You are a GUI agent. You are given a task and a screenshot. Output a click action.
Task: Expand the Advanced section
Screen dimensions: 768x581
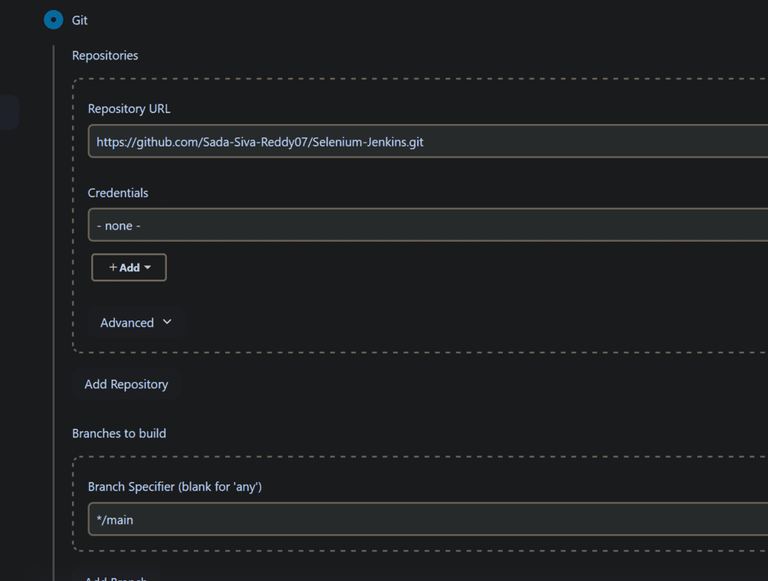127,323
